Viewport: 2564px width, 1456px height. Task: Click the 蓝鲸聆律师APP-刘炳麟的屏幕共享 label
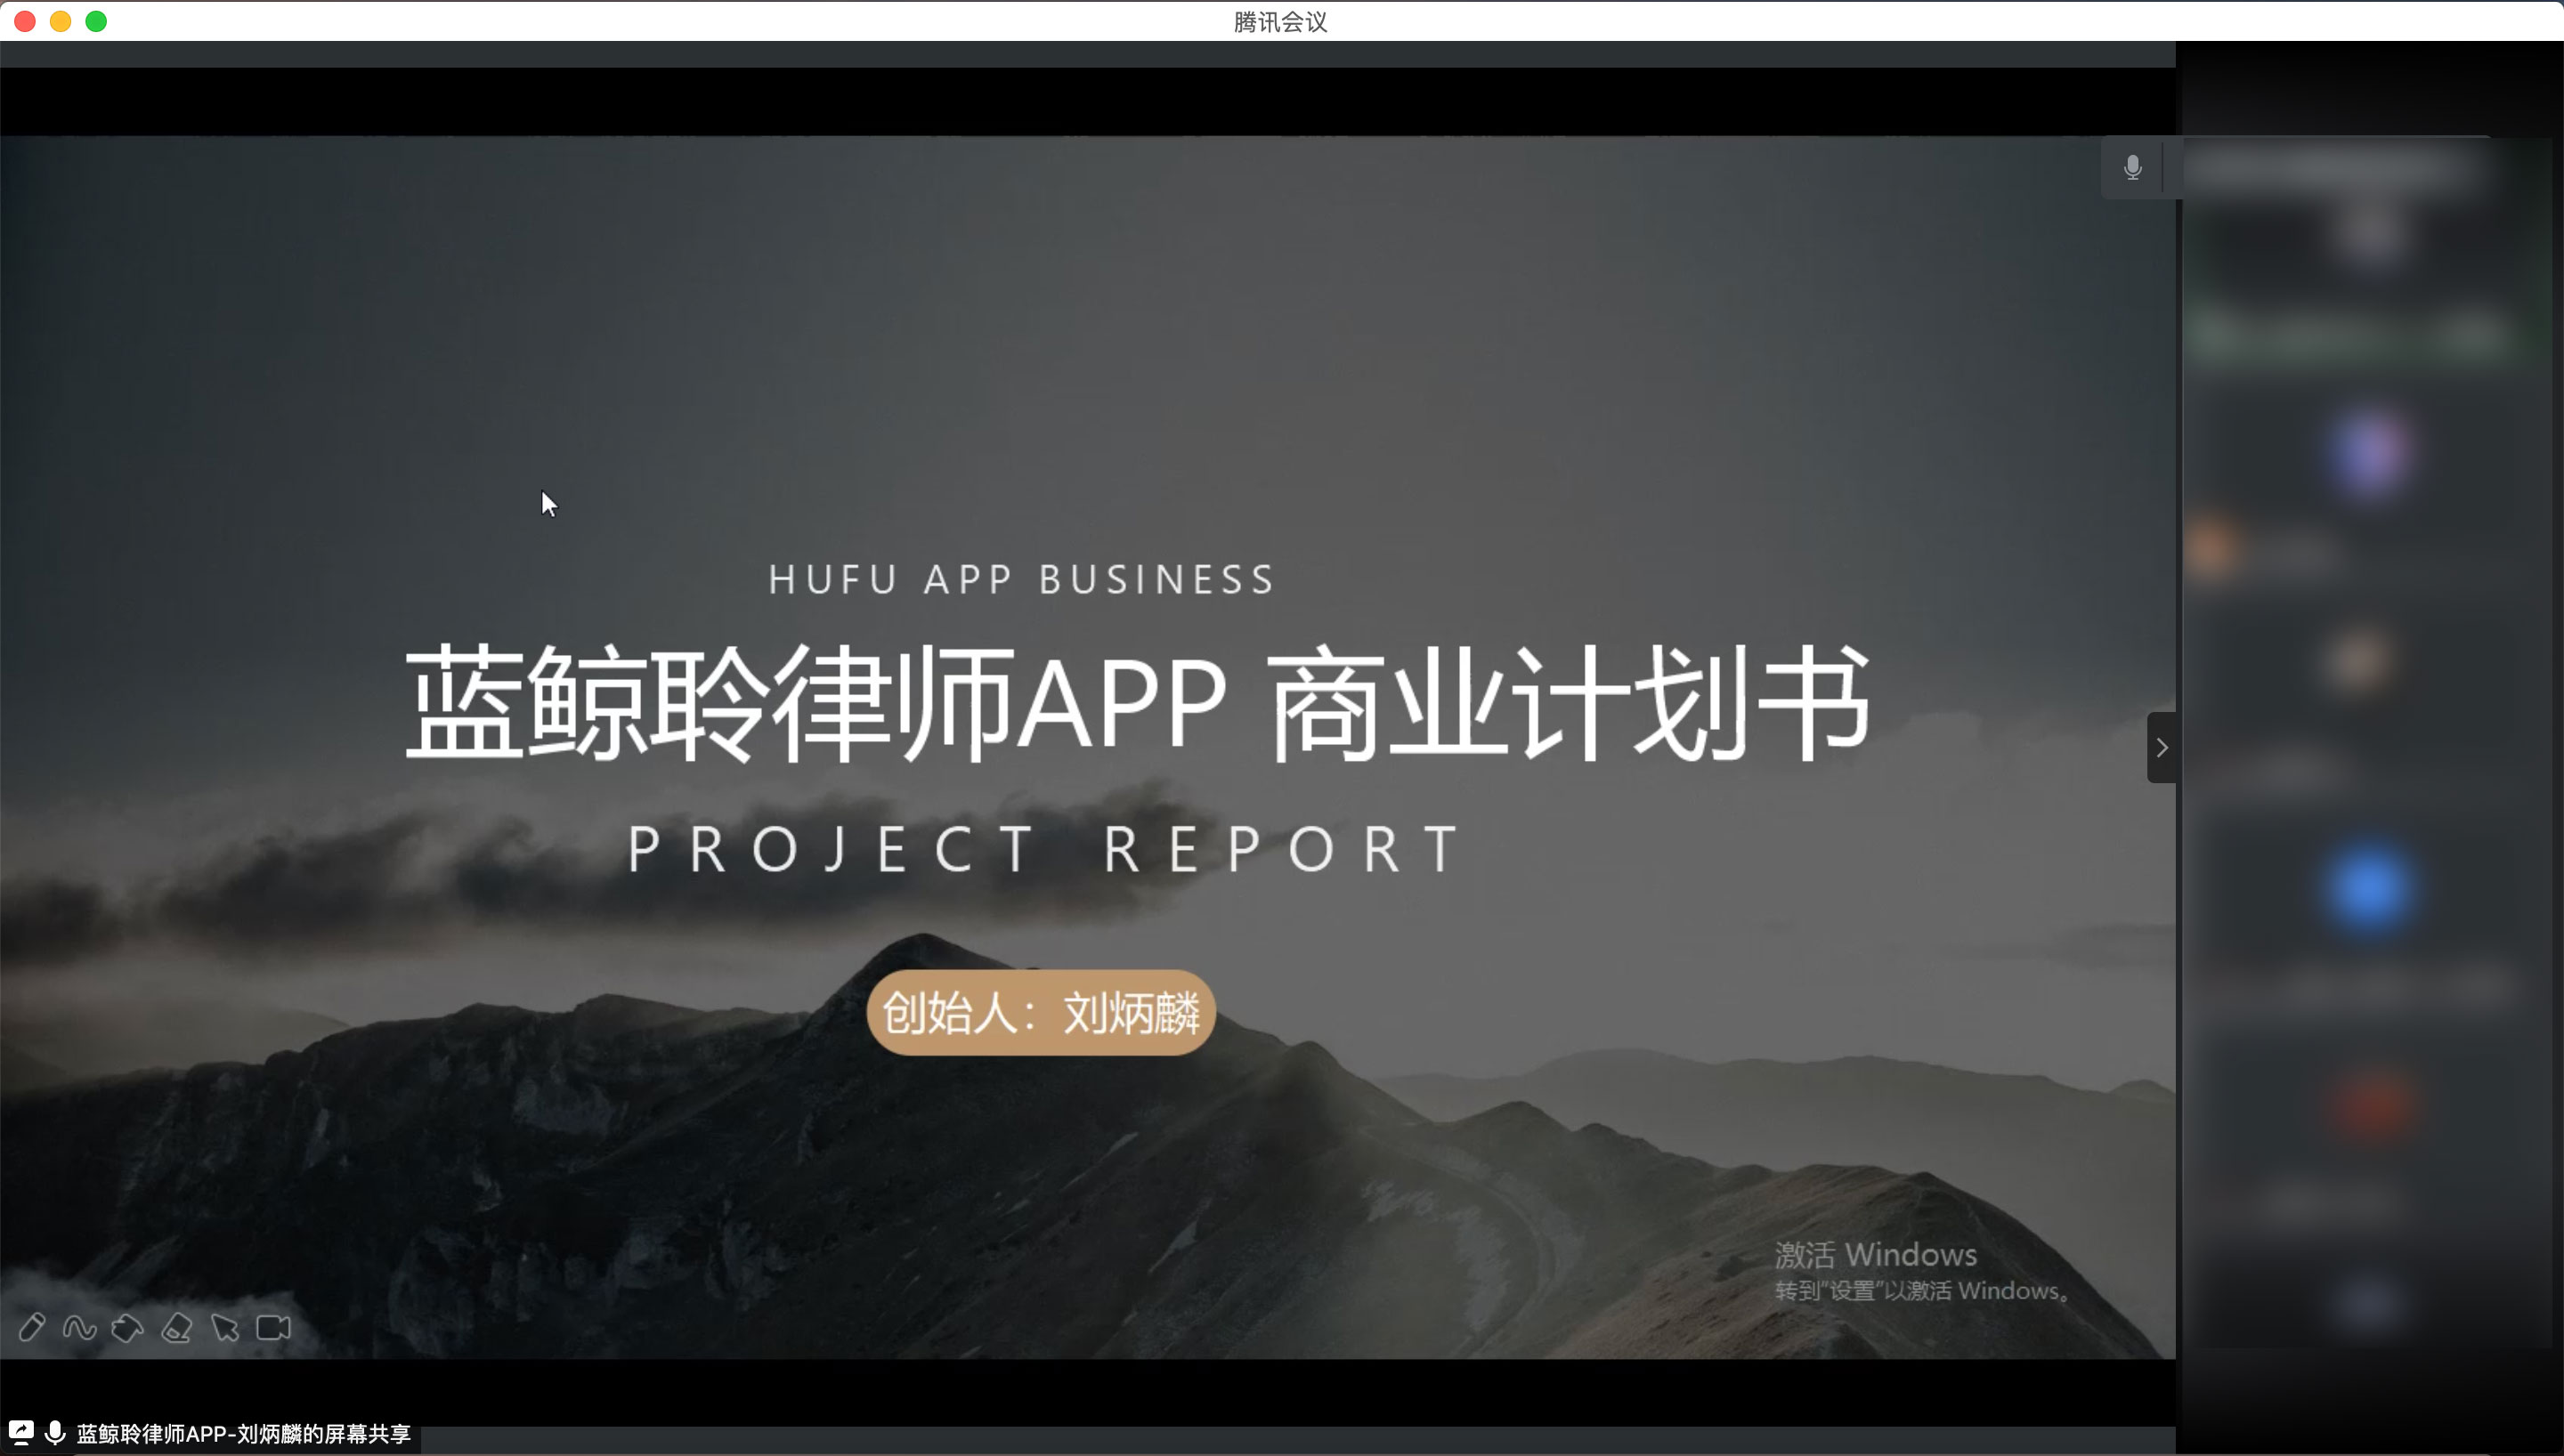tap(244, 1434)
